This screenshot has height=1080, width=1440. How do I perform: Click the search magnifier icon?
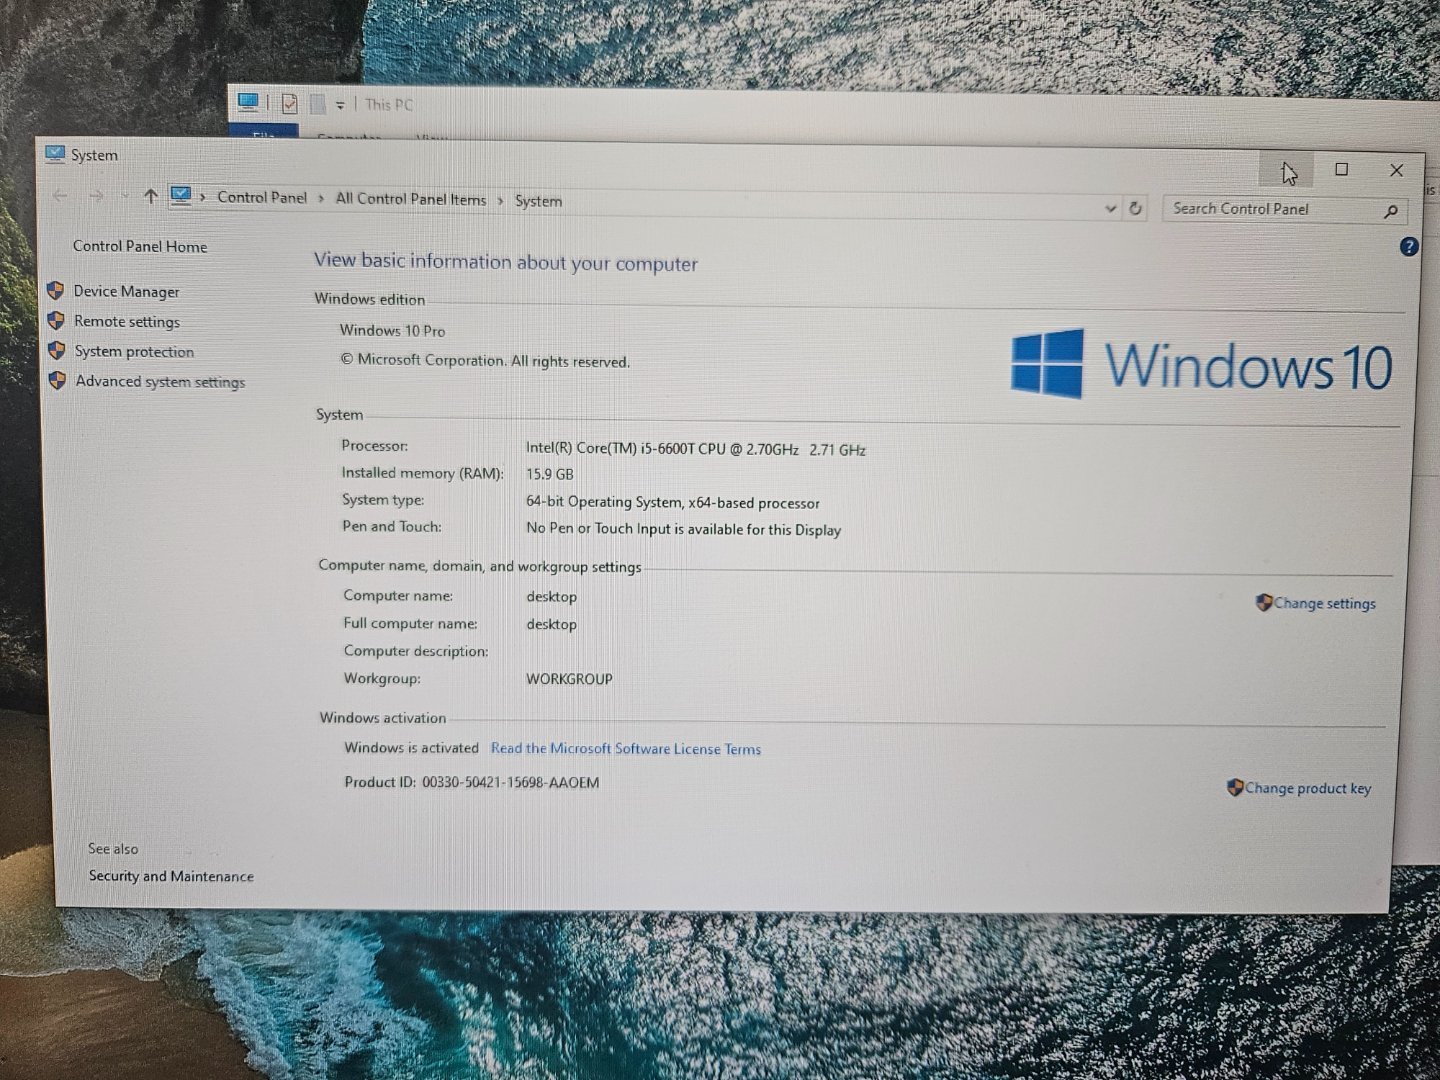tap(1391, 211)
